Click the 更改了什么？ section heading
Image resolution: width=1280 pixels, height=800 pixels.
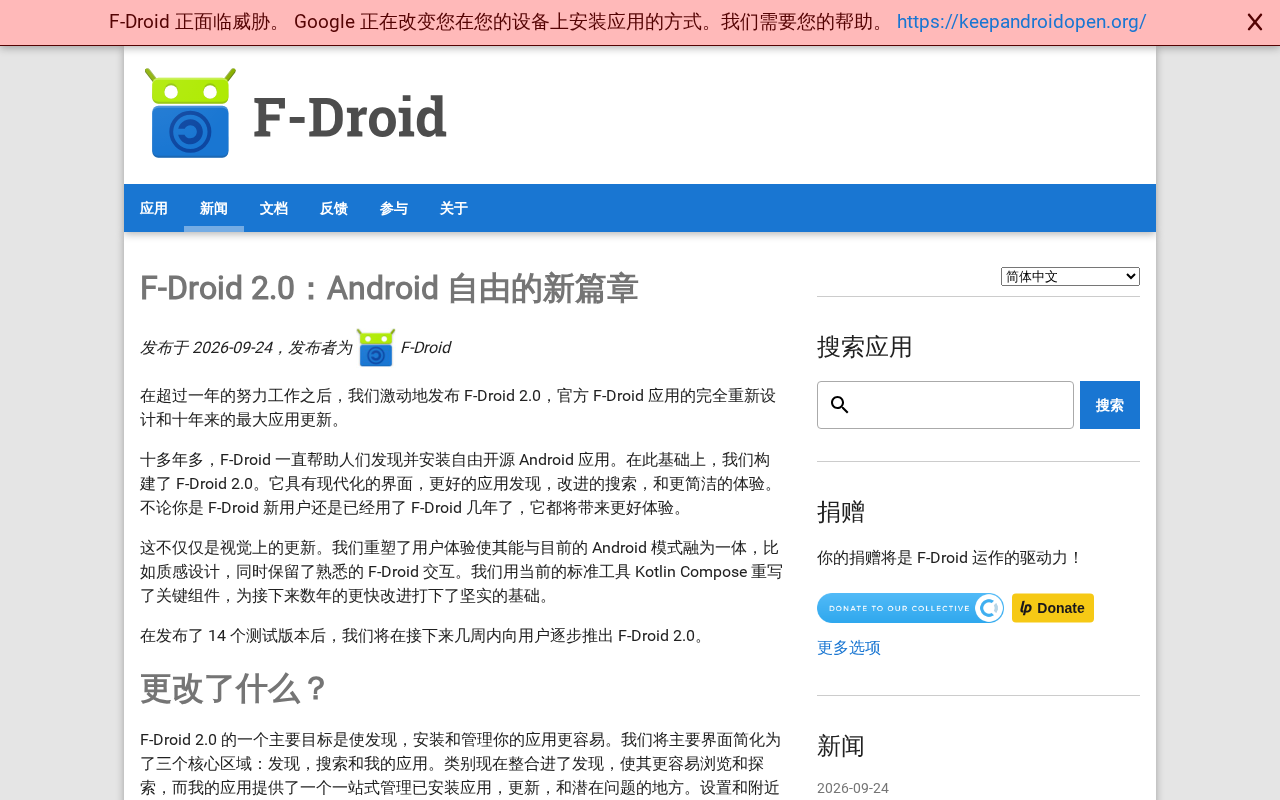click(235, 689)
